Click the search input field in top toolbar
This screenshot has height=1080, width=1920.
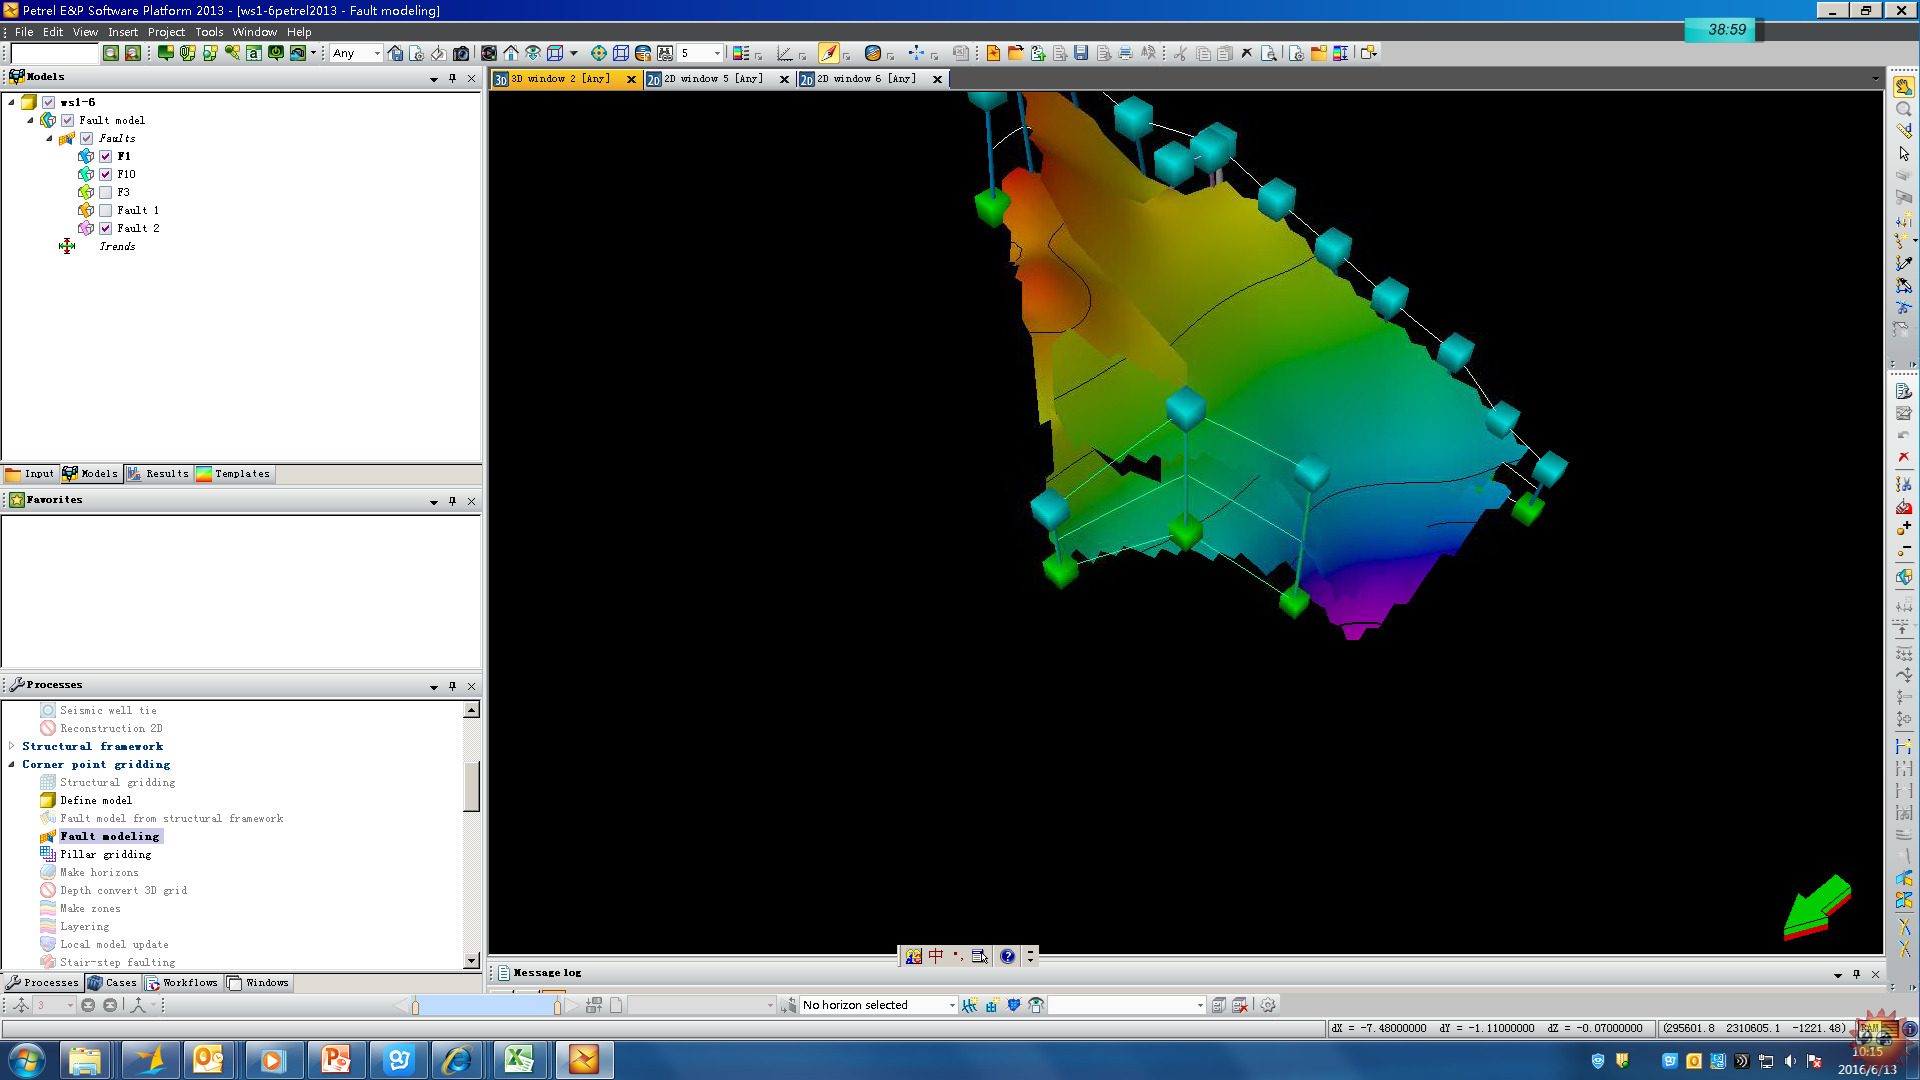pos(55,53)
